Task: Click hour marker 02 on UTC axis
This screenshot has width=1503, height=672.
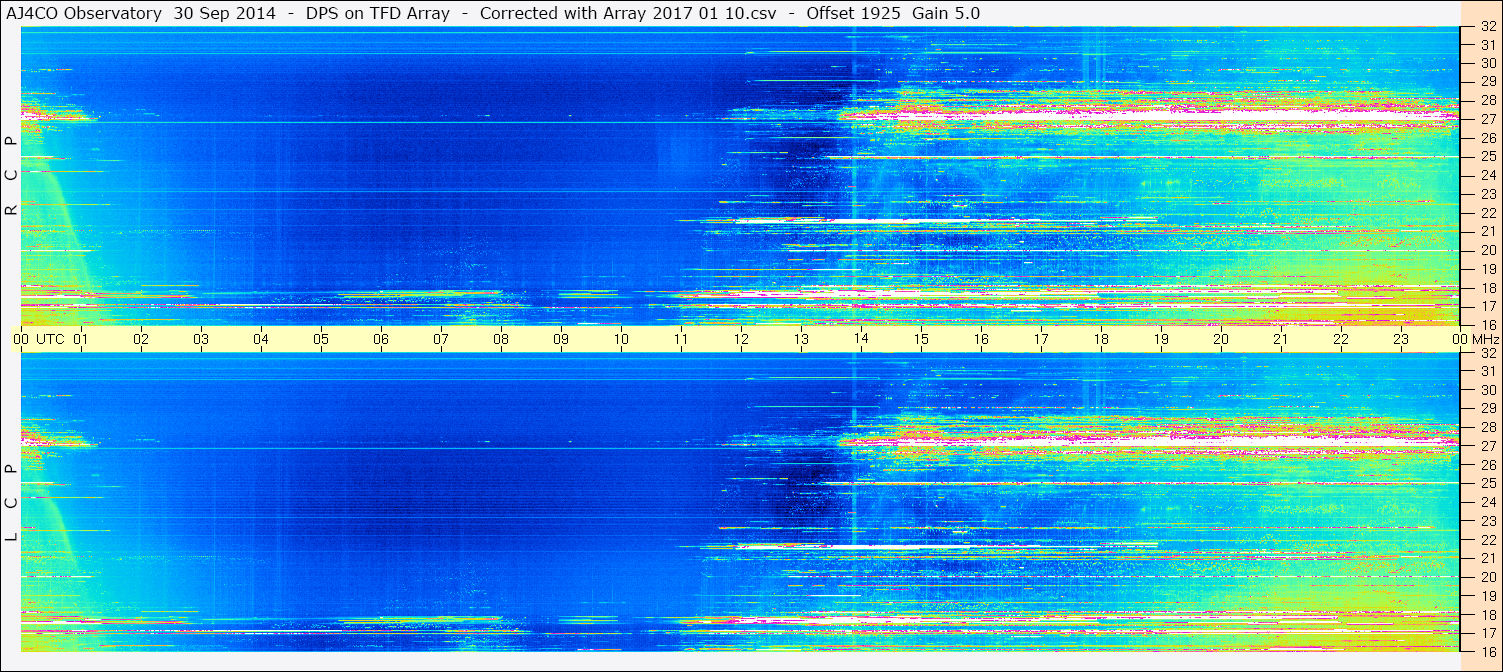Action: [141, 339]
